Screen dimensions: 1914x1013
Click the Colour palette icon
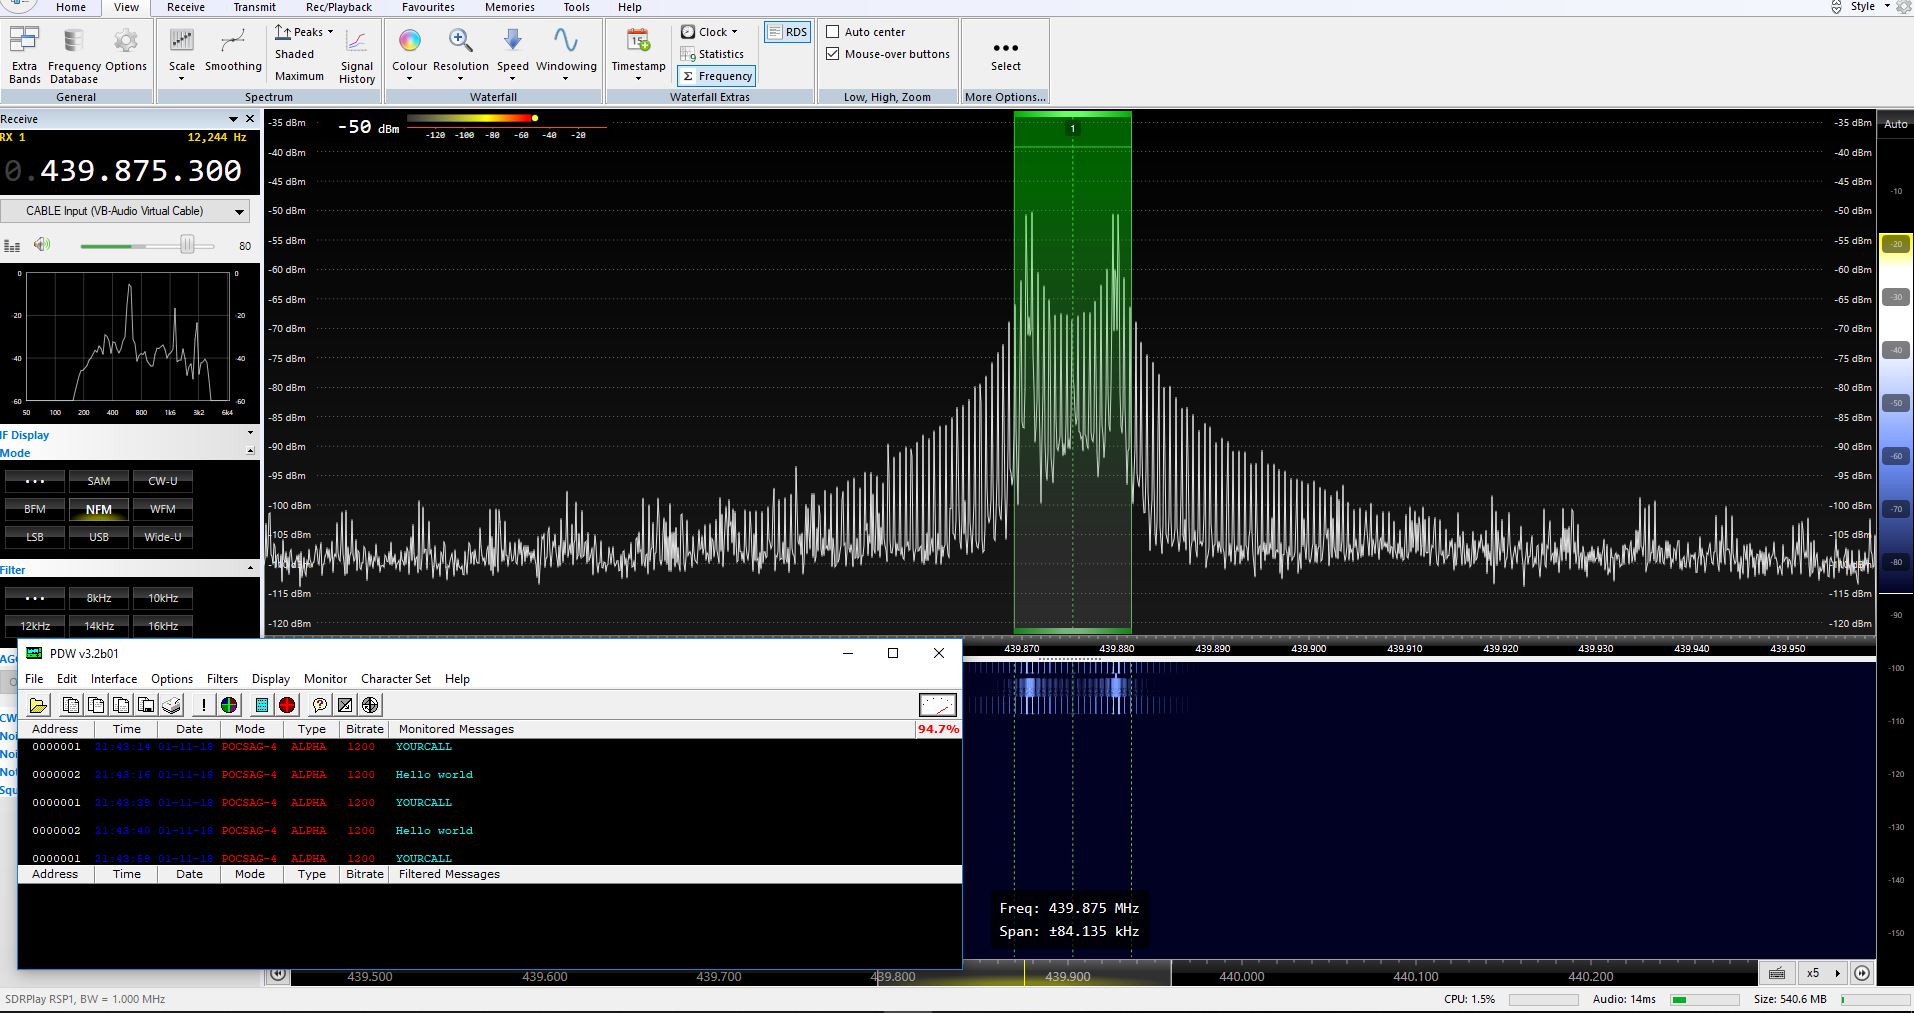pos(409,41)
